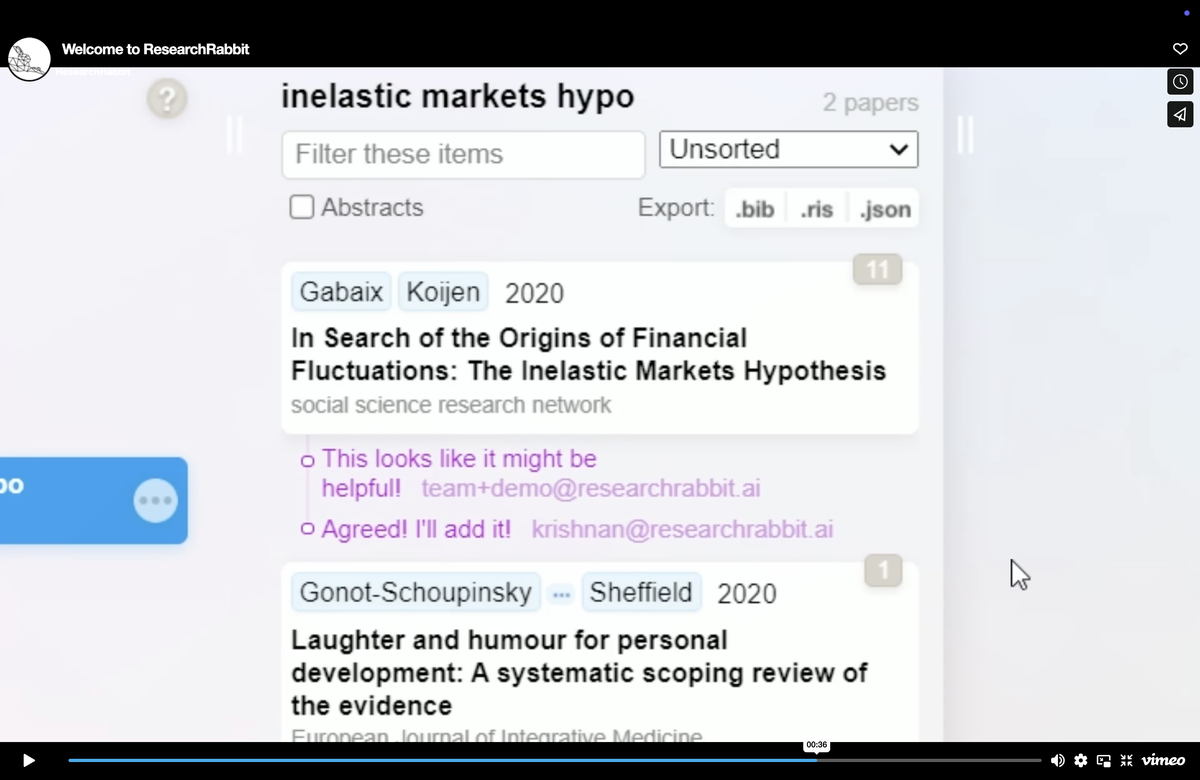
Task: Open video settings gear
Action: point(1080,761)
